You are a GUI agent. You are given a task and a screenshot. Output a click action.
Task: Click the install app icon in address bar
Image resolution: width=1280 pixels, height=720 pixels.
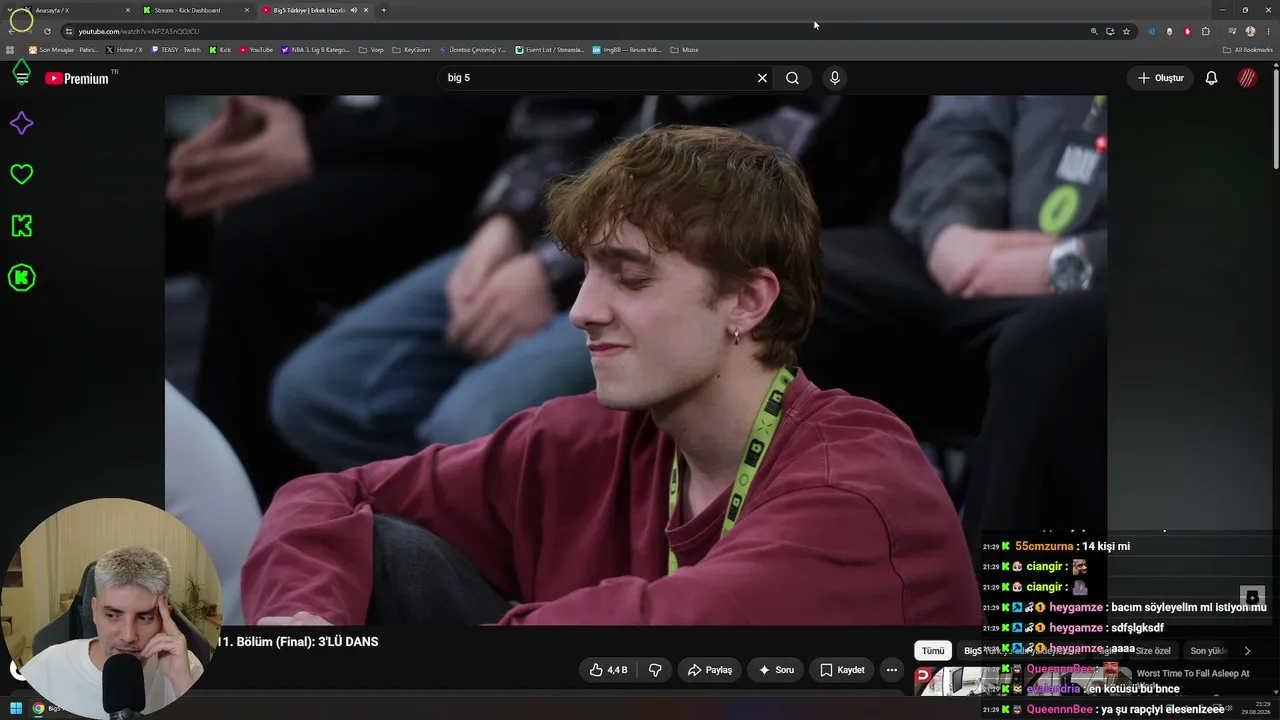pyautogui.click(x=1110, y=31)
